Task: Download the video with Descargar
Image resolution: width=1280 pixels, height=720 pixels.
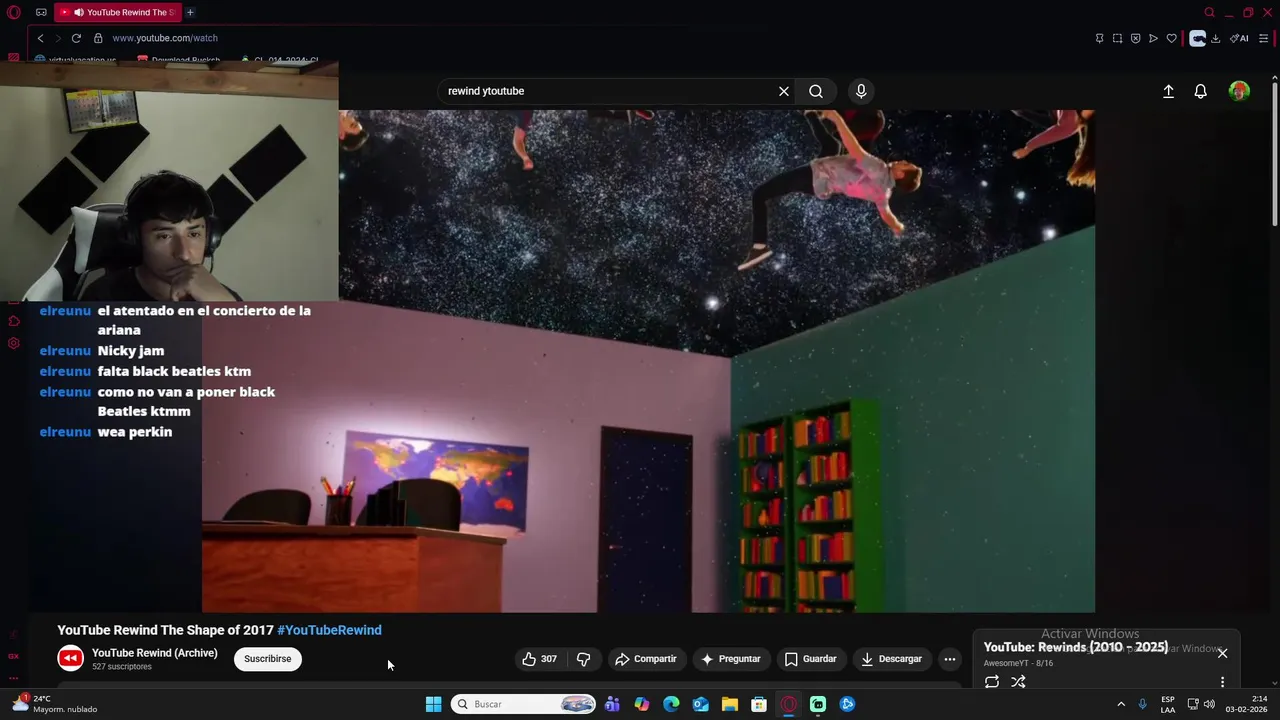Action: (x=892, y=659)
